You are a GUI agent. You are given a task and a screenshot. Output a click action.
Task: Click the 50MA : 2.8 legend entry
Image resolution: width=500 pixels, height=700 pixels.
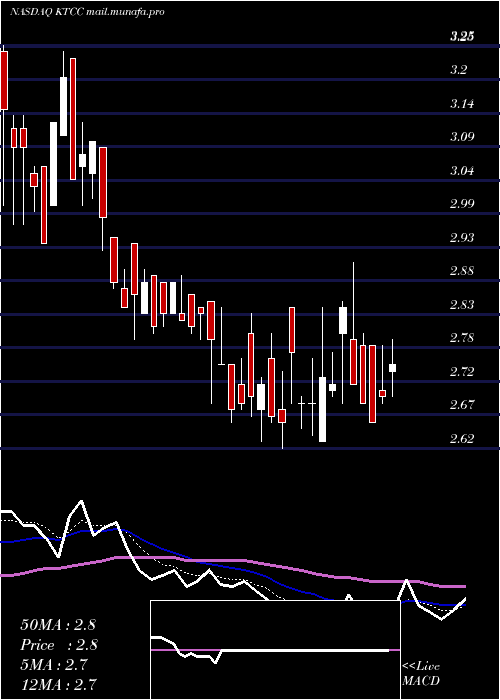pyautogui.click(x=58, y=625)
